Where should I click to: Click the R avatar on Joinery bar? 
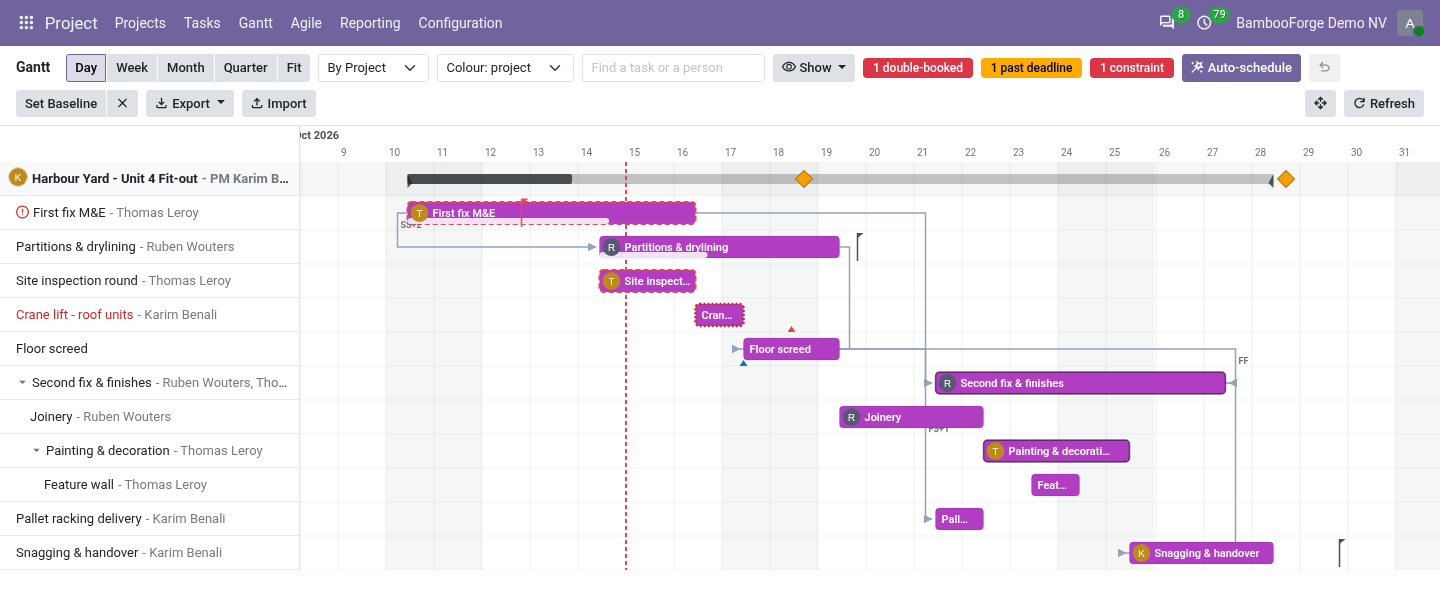pos(851,417)
